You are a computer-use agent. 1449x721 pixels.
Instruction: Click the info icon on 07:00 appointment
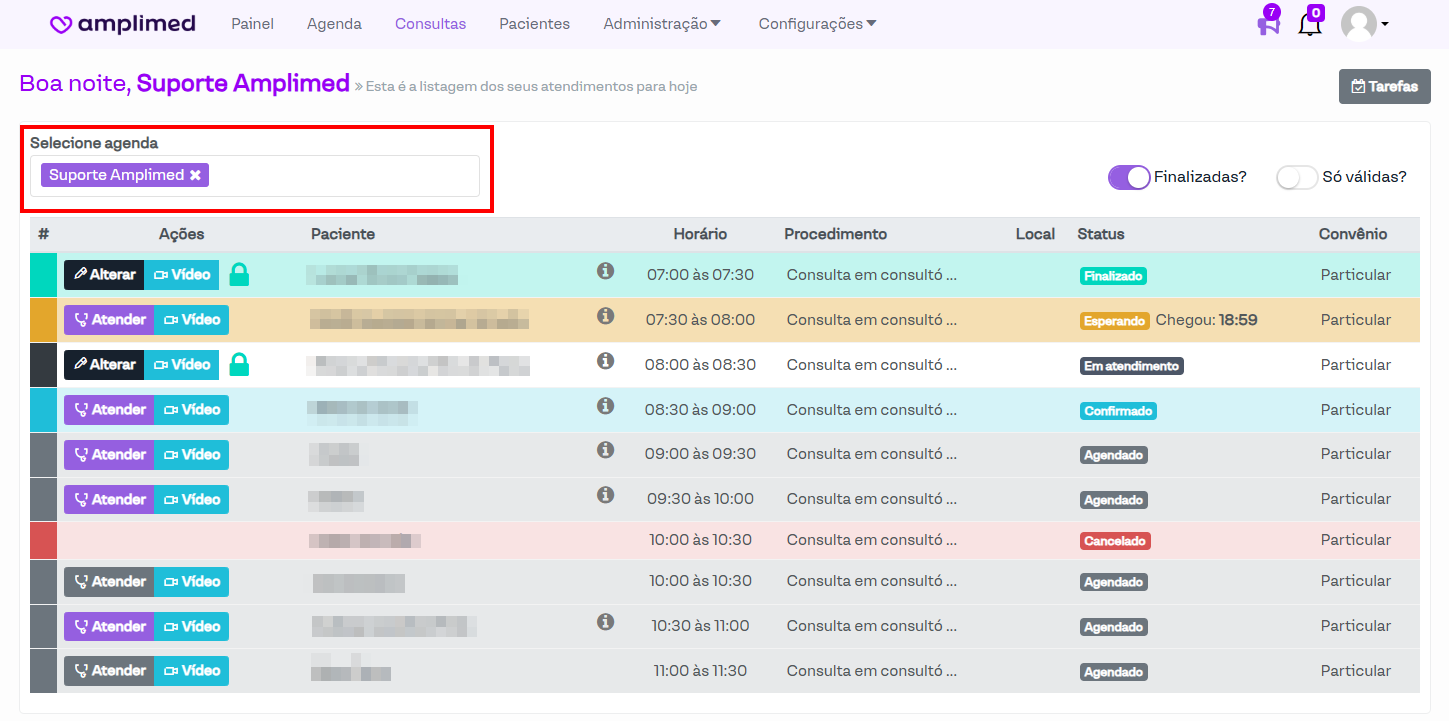tap(605, 271)
